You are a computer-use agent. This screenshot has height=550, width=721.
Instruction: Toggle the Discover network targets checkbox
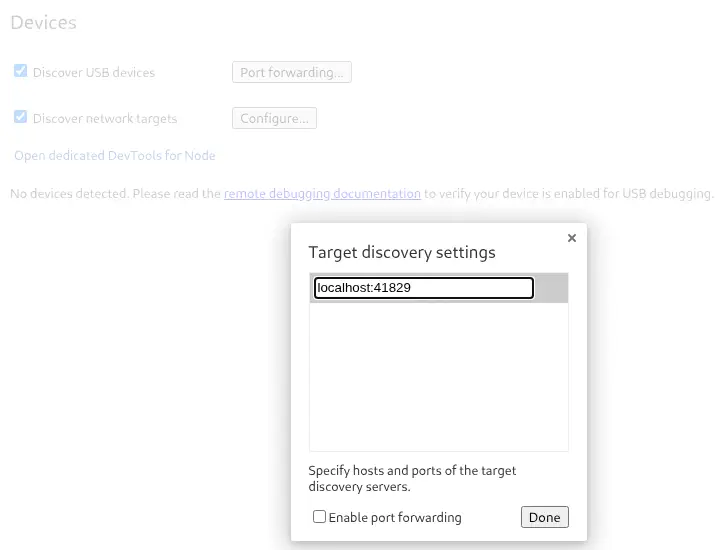[x=20, y=118]
